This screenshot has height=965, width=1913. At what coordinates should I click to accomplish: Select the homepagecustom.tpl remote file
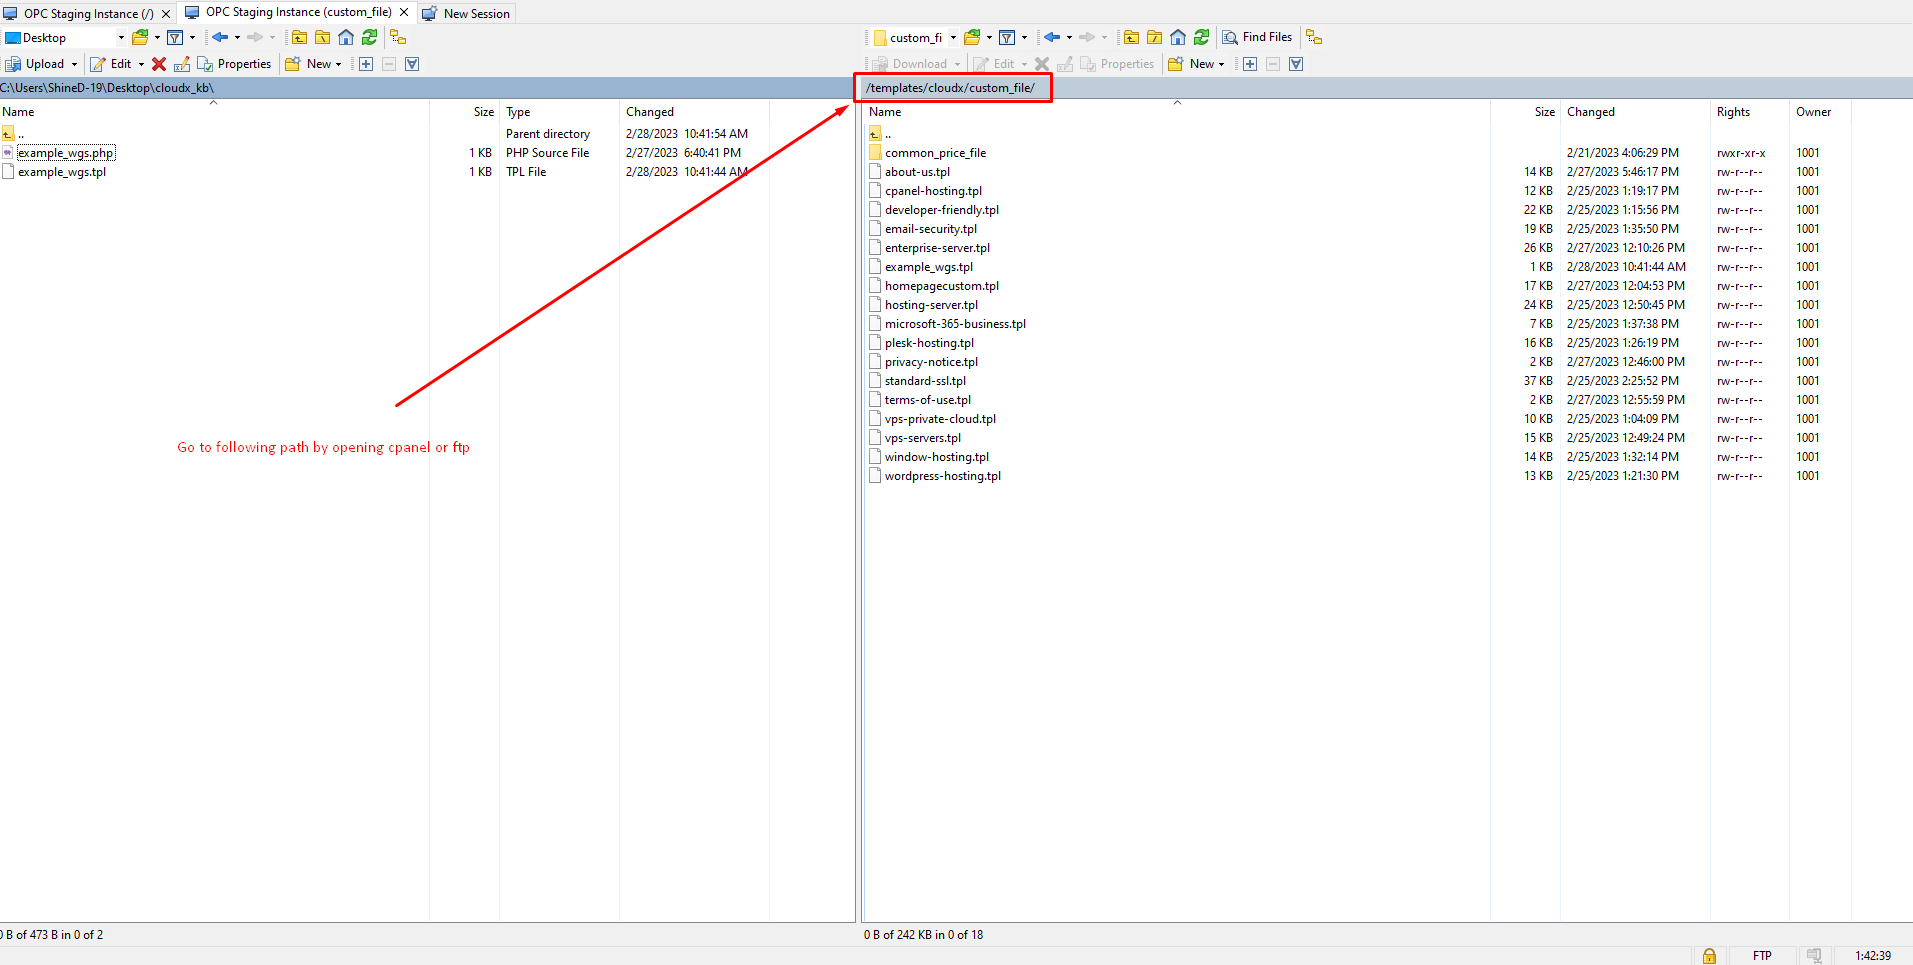941,286
